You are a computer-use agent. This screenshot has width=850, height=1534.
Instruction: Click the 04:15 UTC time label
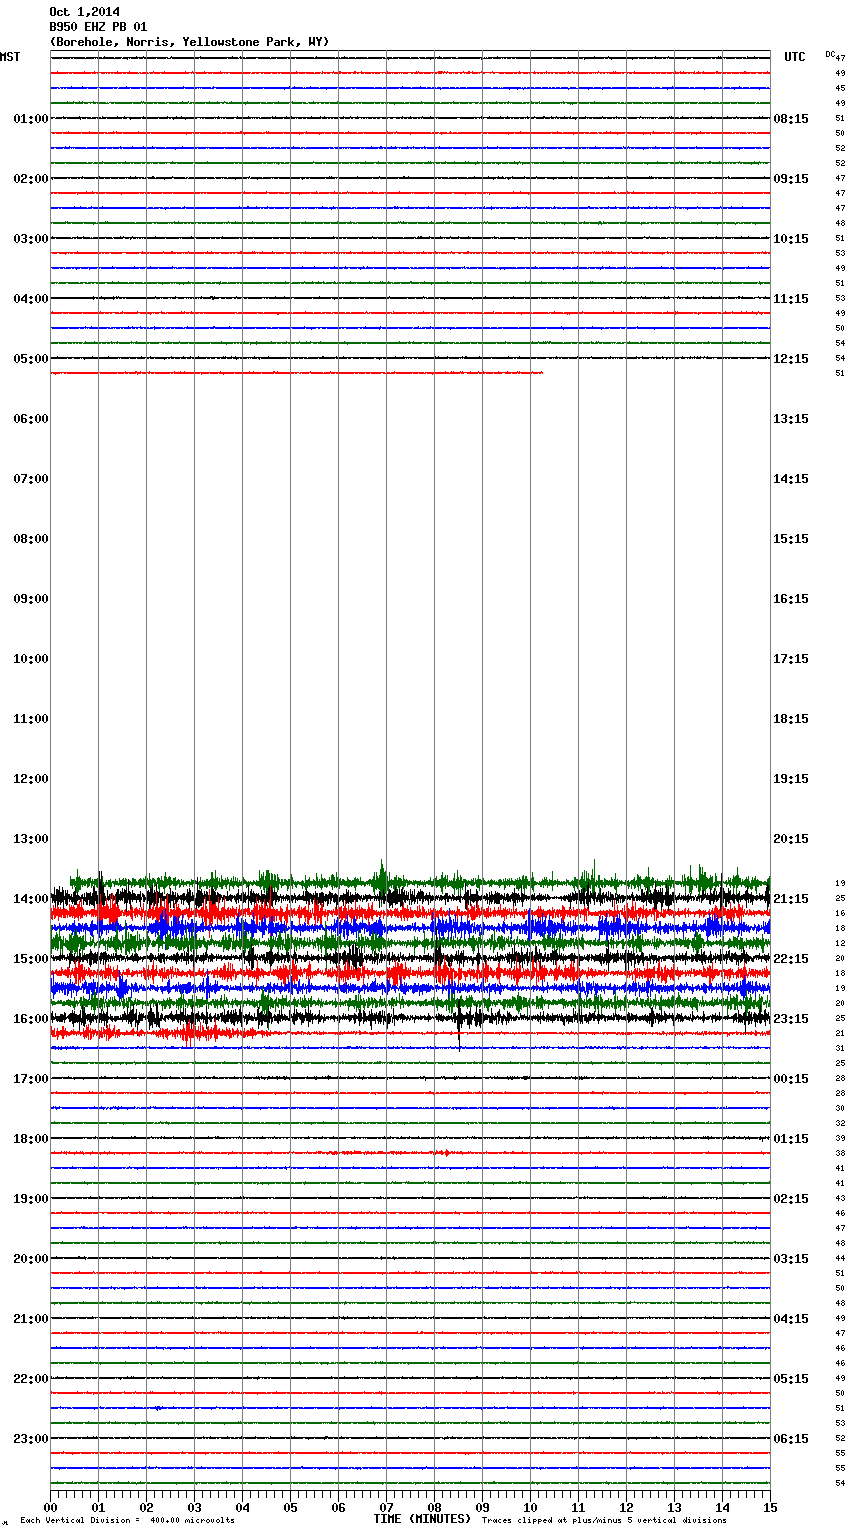pyautogui.click(x=791, y=1319)
